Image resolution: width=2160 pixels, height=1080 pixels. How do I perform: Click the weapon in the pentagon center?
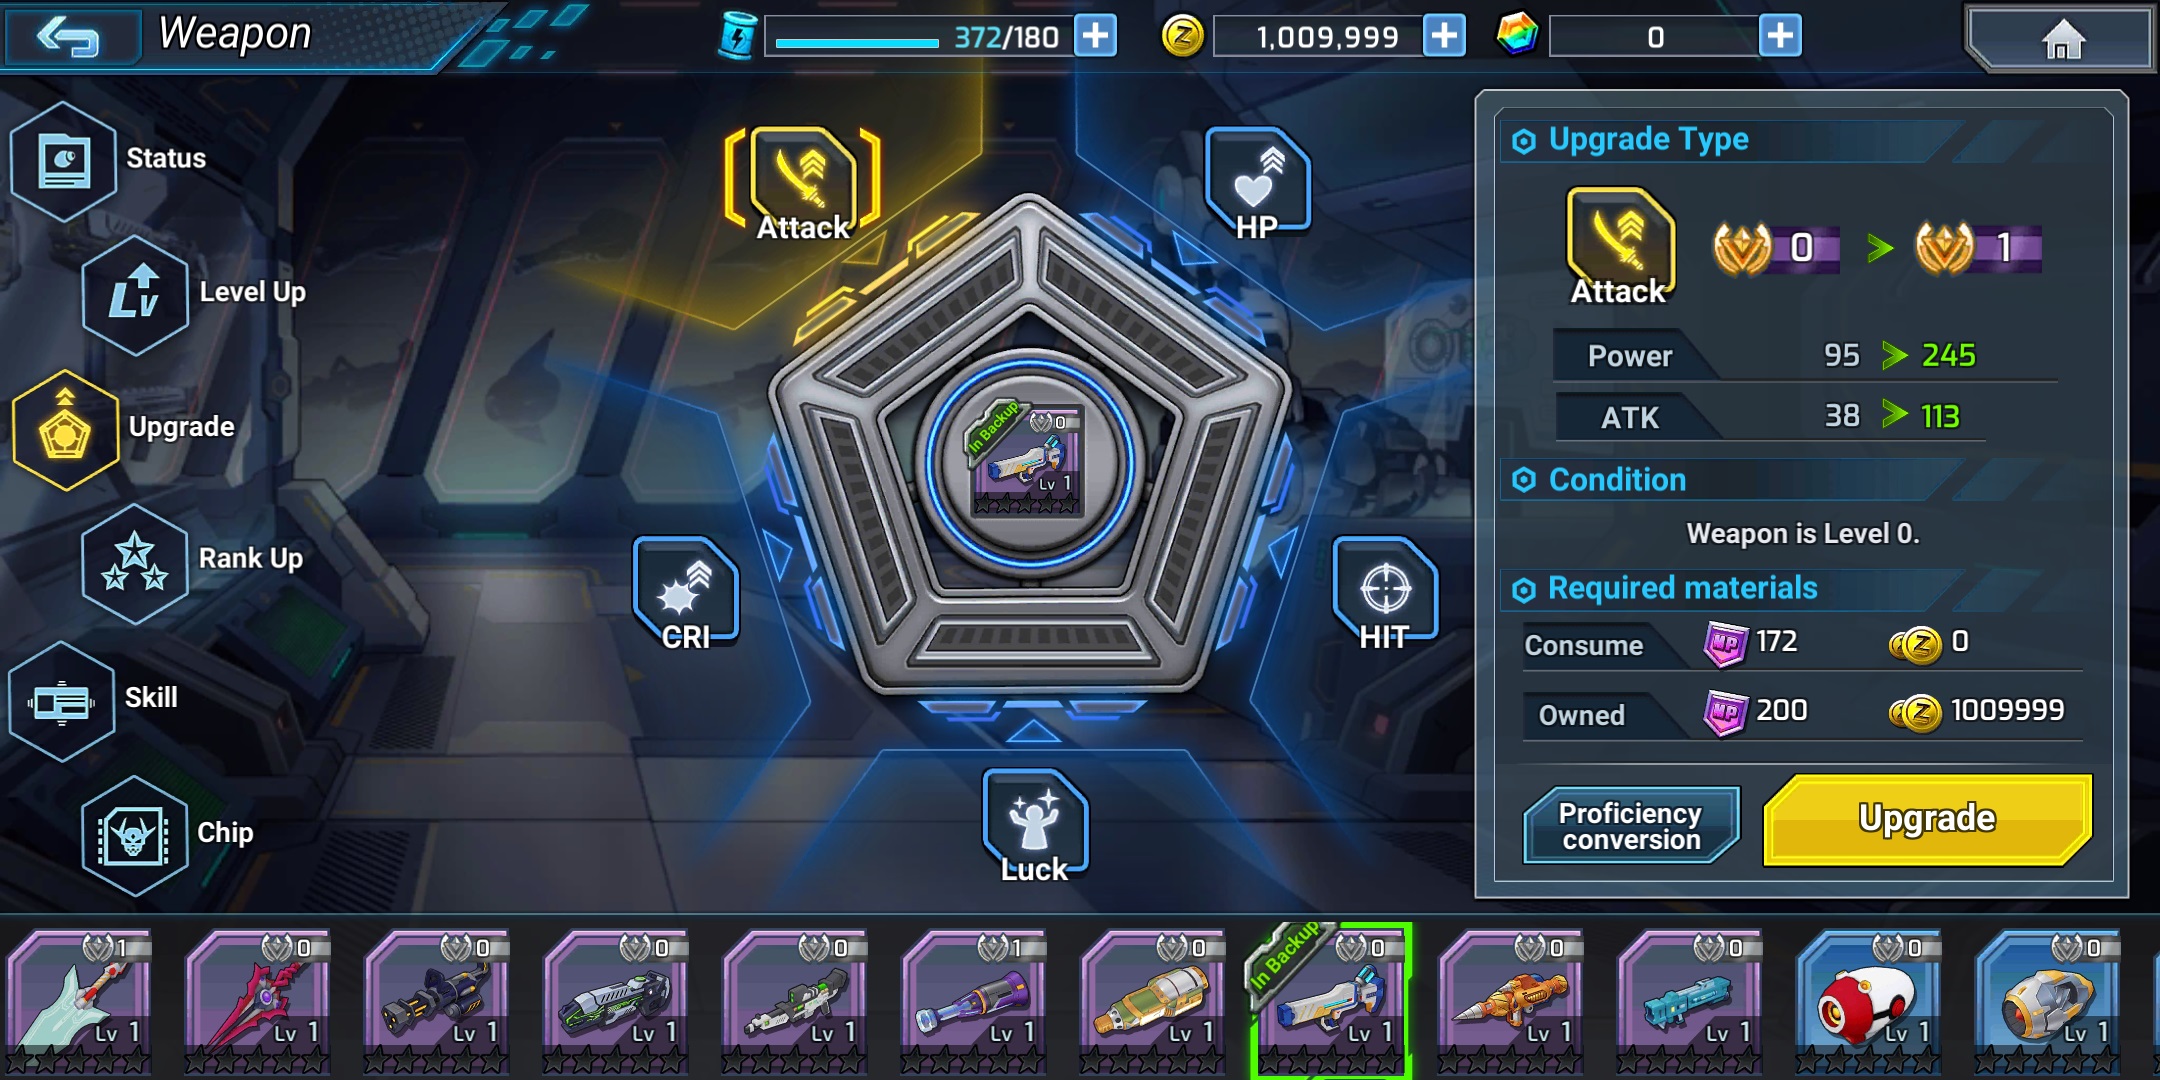tap(1029, 460)
